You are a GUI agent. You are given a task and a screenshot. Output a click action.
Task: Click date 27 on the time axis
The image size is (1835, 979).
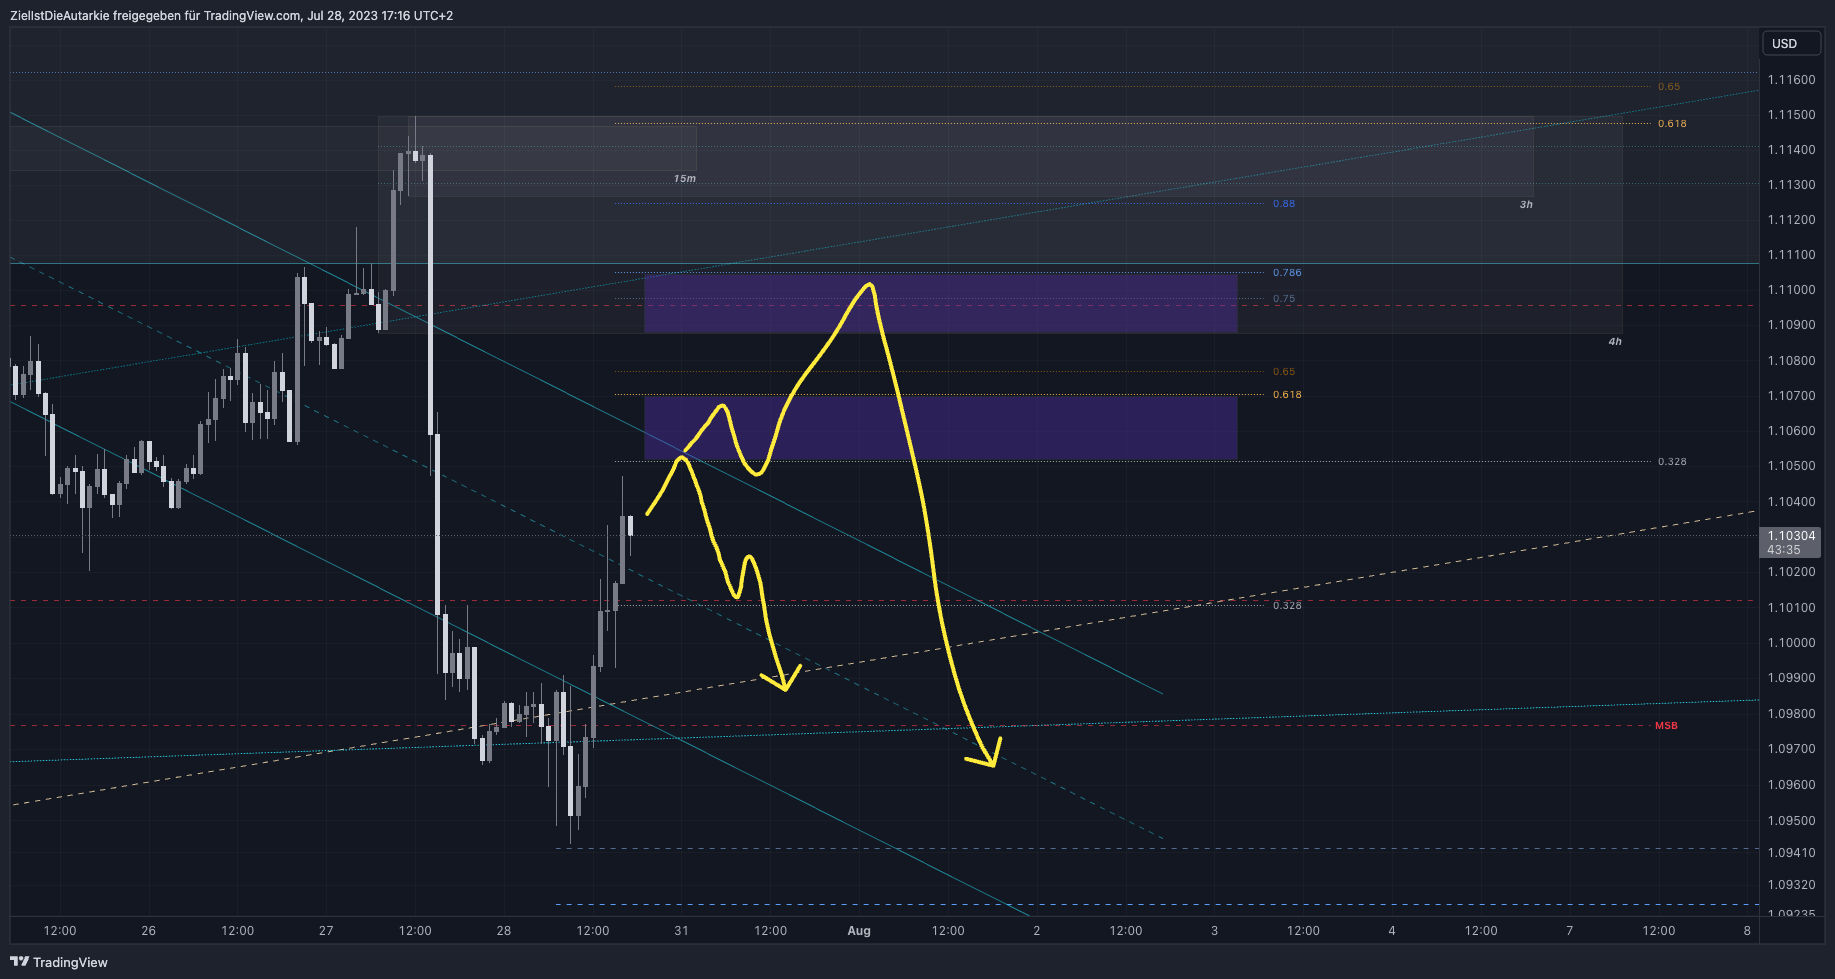326,931
